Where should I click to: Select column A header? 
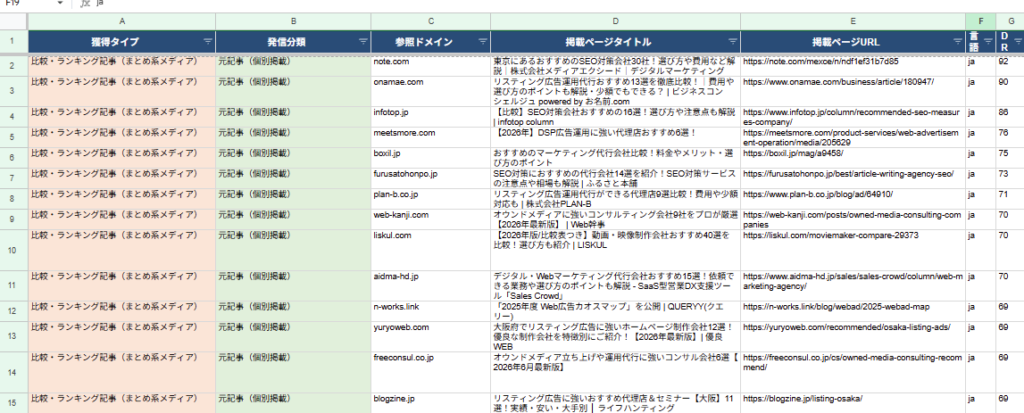(121, 22)
